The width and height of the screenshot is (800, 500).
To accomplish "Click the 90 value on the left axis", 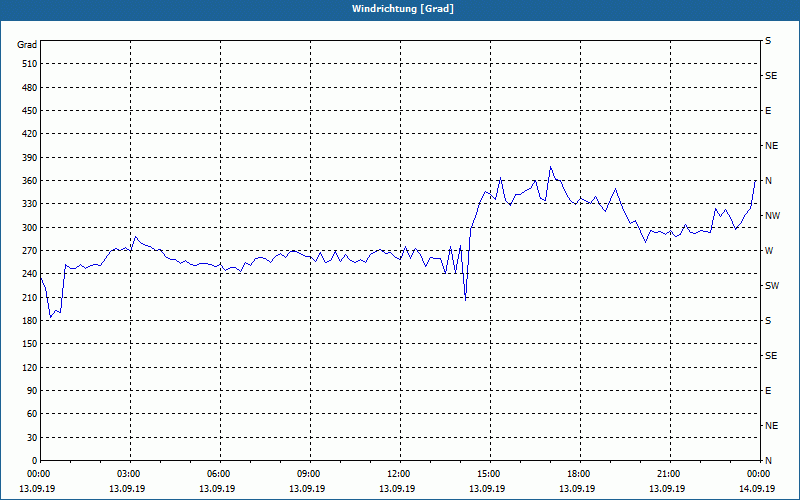I will [x=31, y=391].
